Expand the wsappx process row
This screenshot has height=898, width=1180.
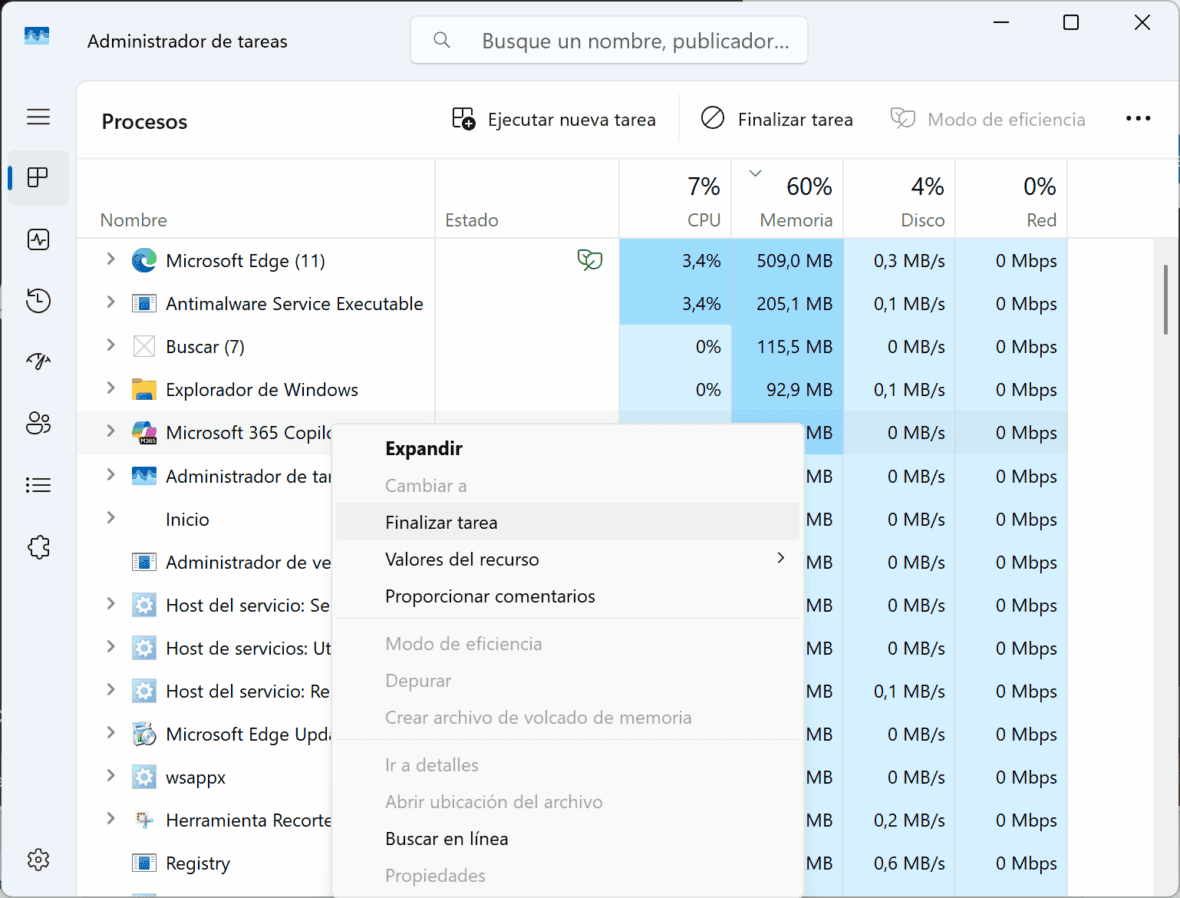click(111, 775)
